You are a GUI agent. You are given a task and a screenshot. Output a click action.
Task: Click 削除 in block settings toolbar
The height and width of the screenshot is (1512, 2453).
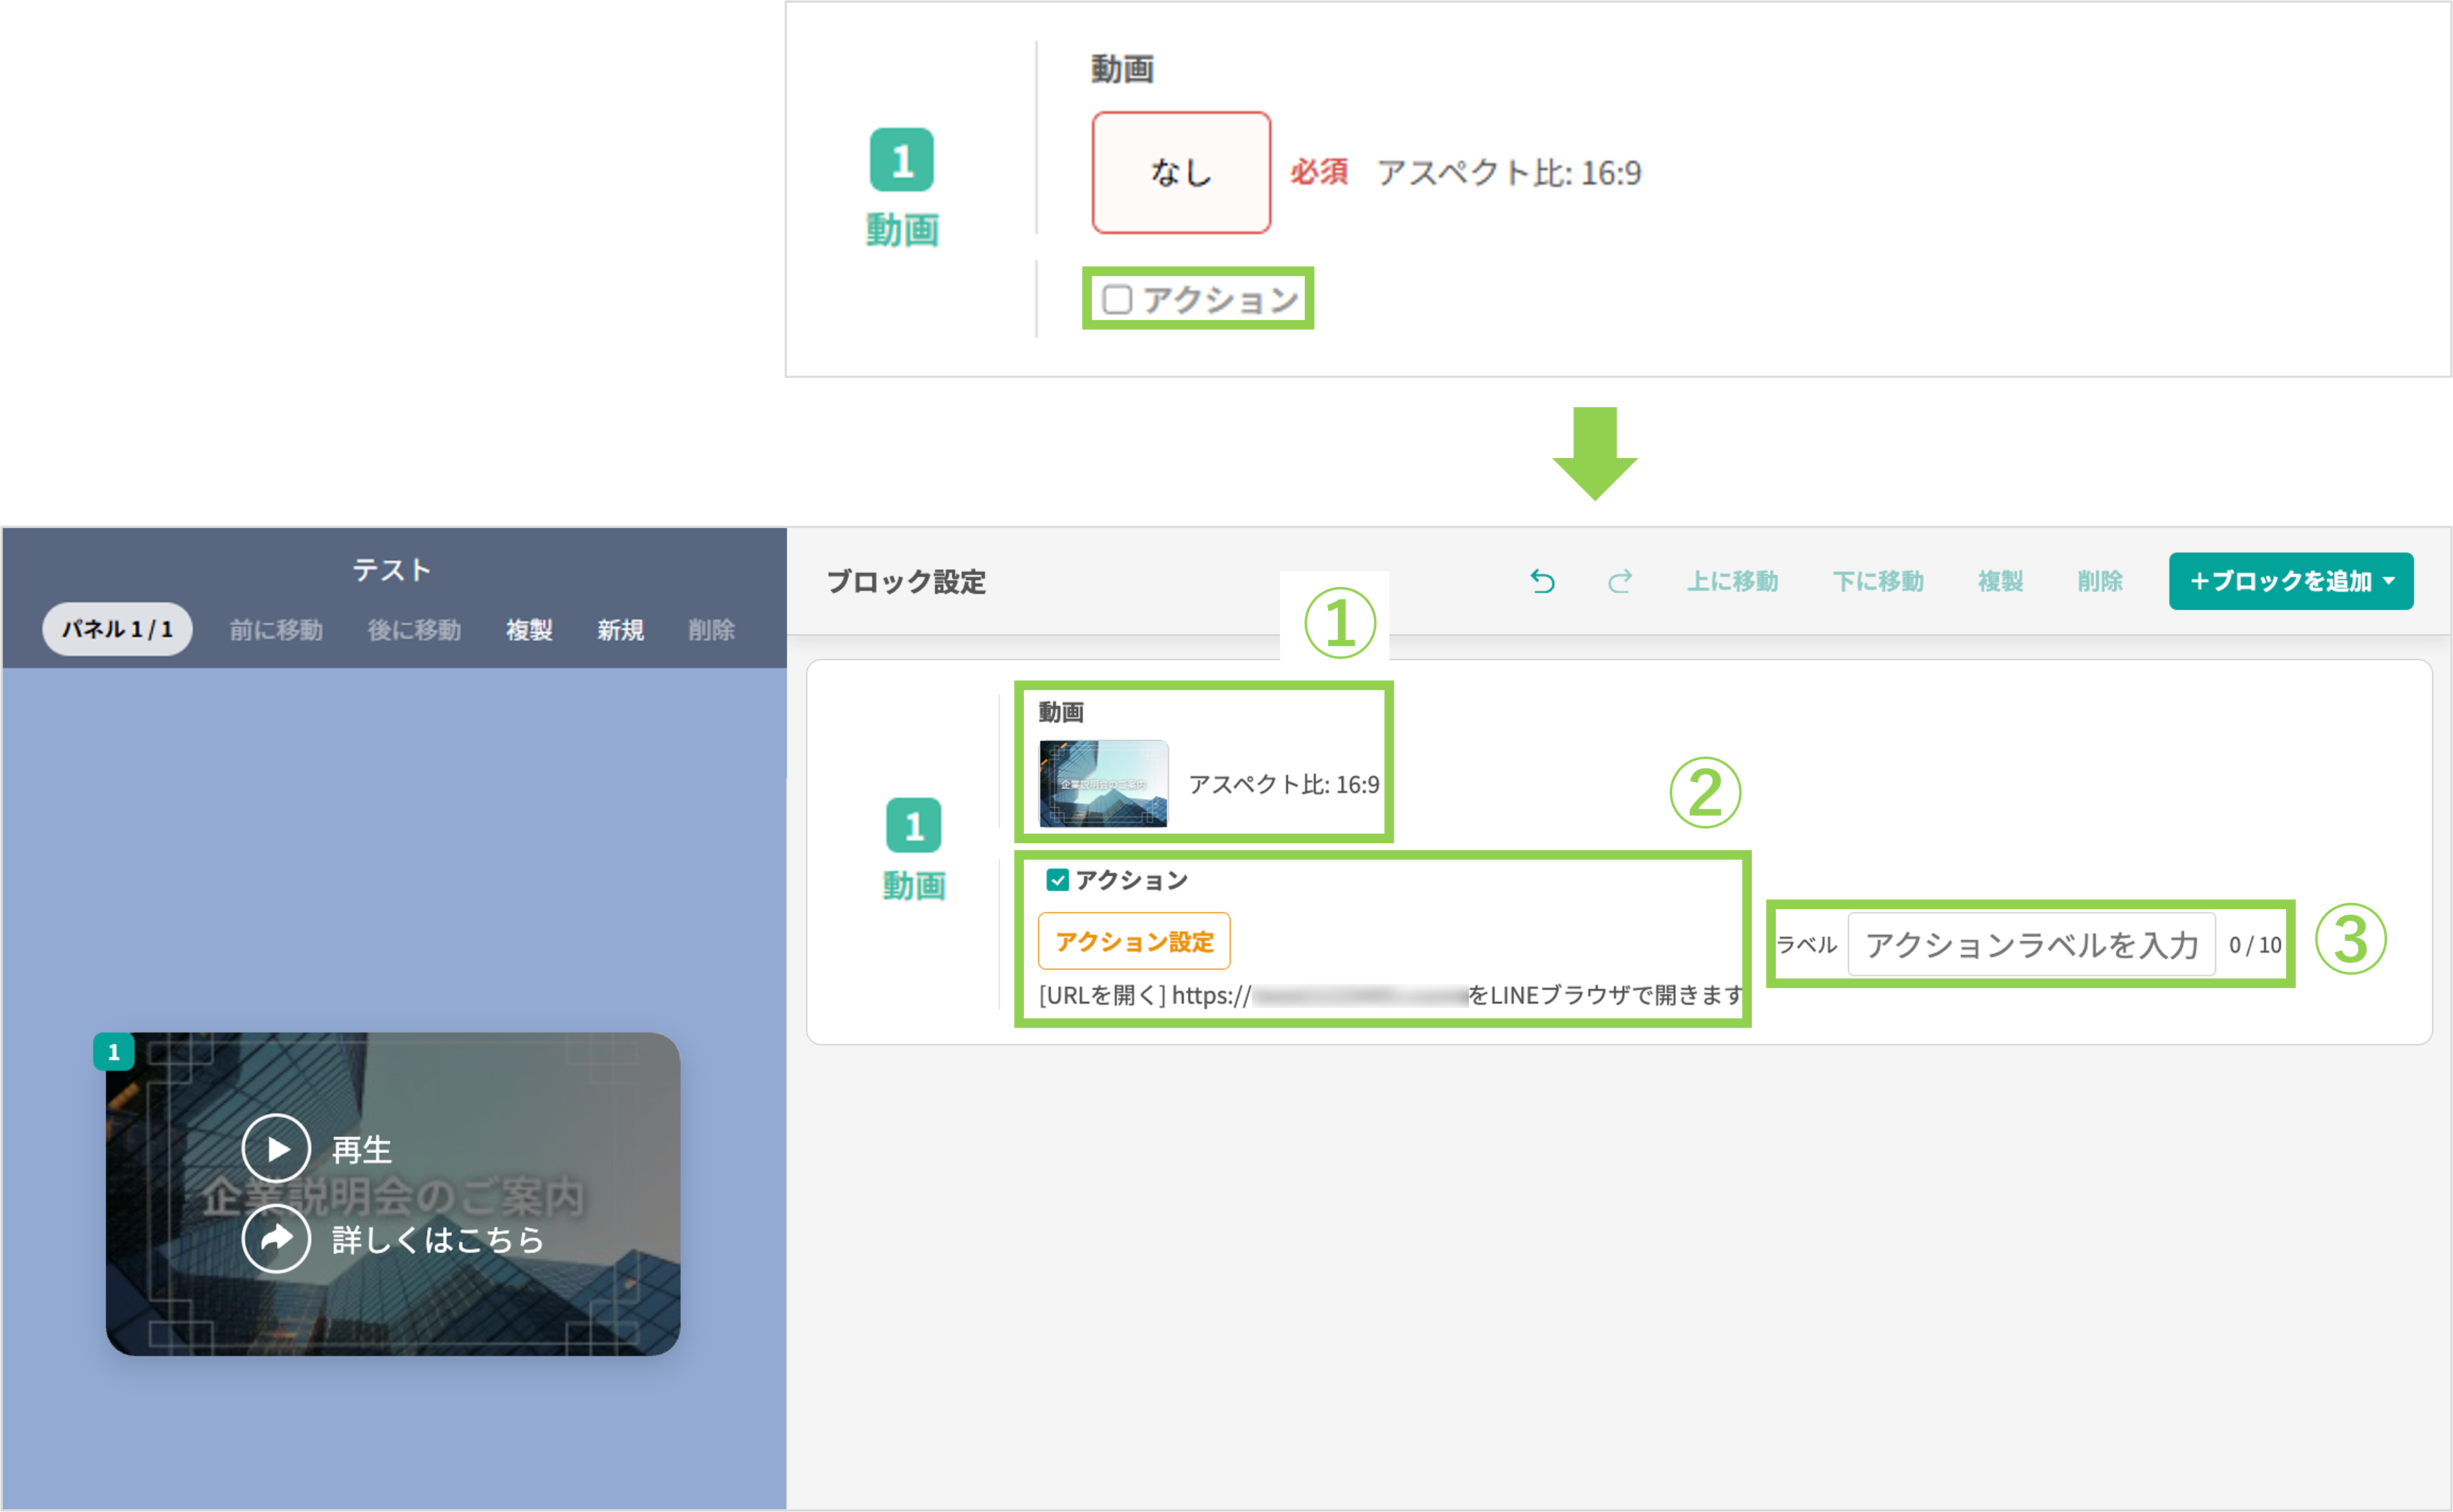point(2099,581)
